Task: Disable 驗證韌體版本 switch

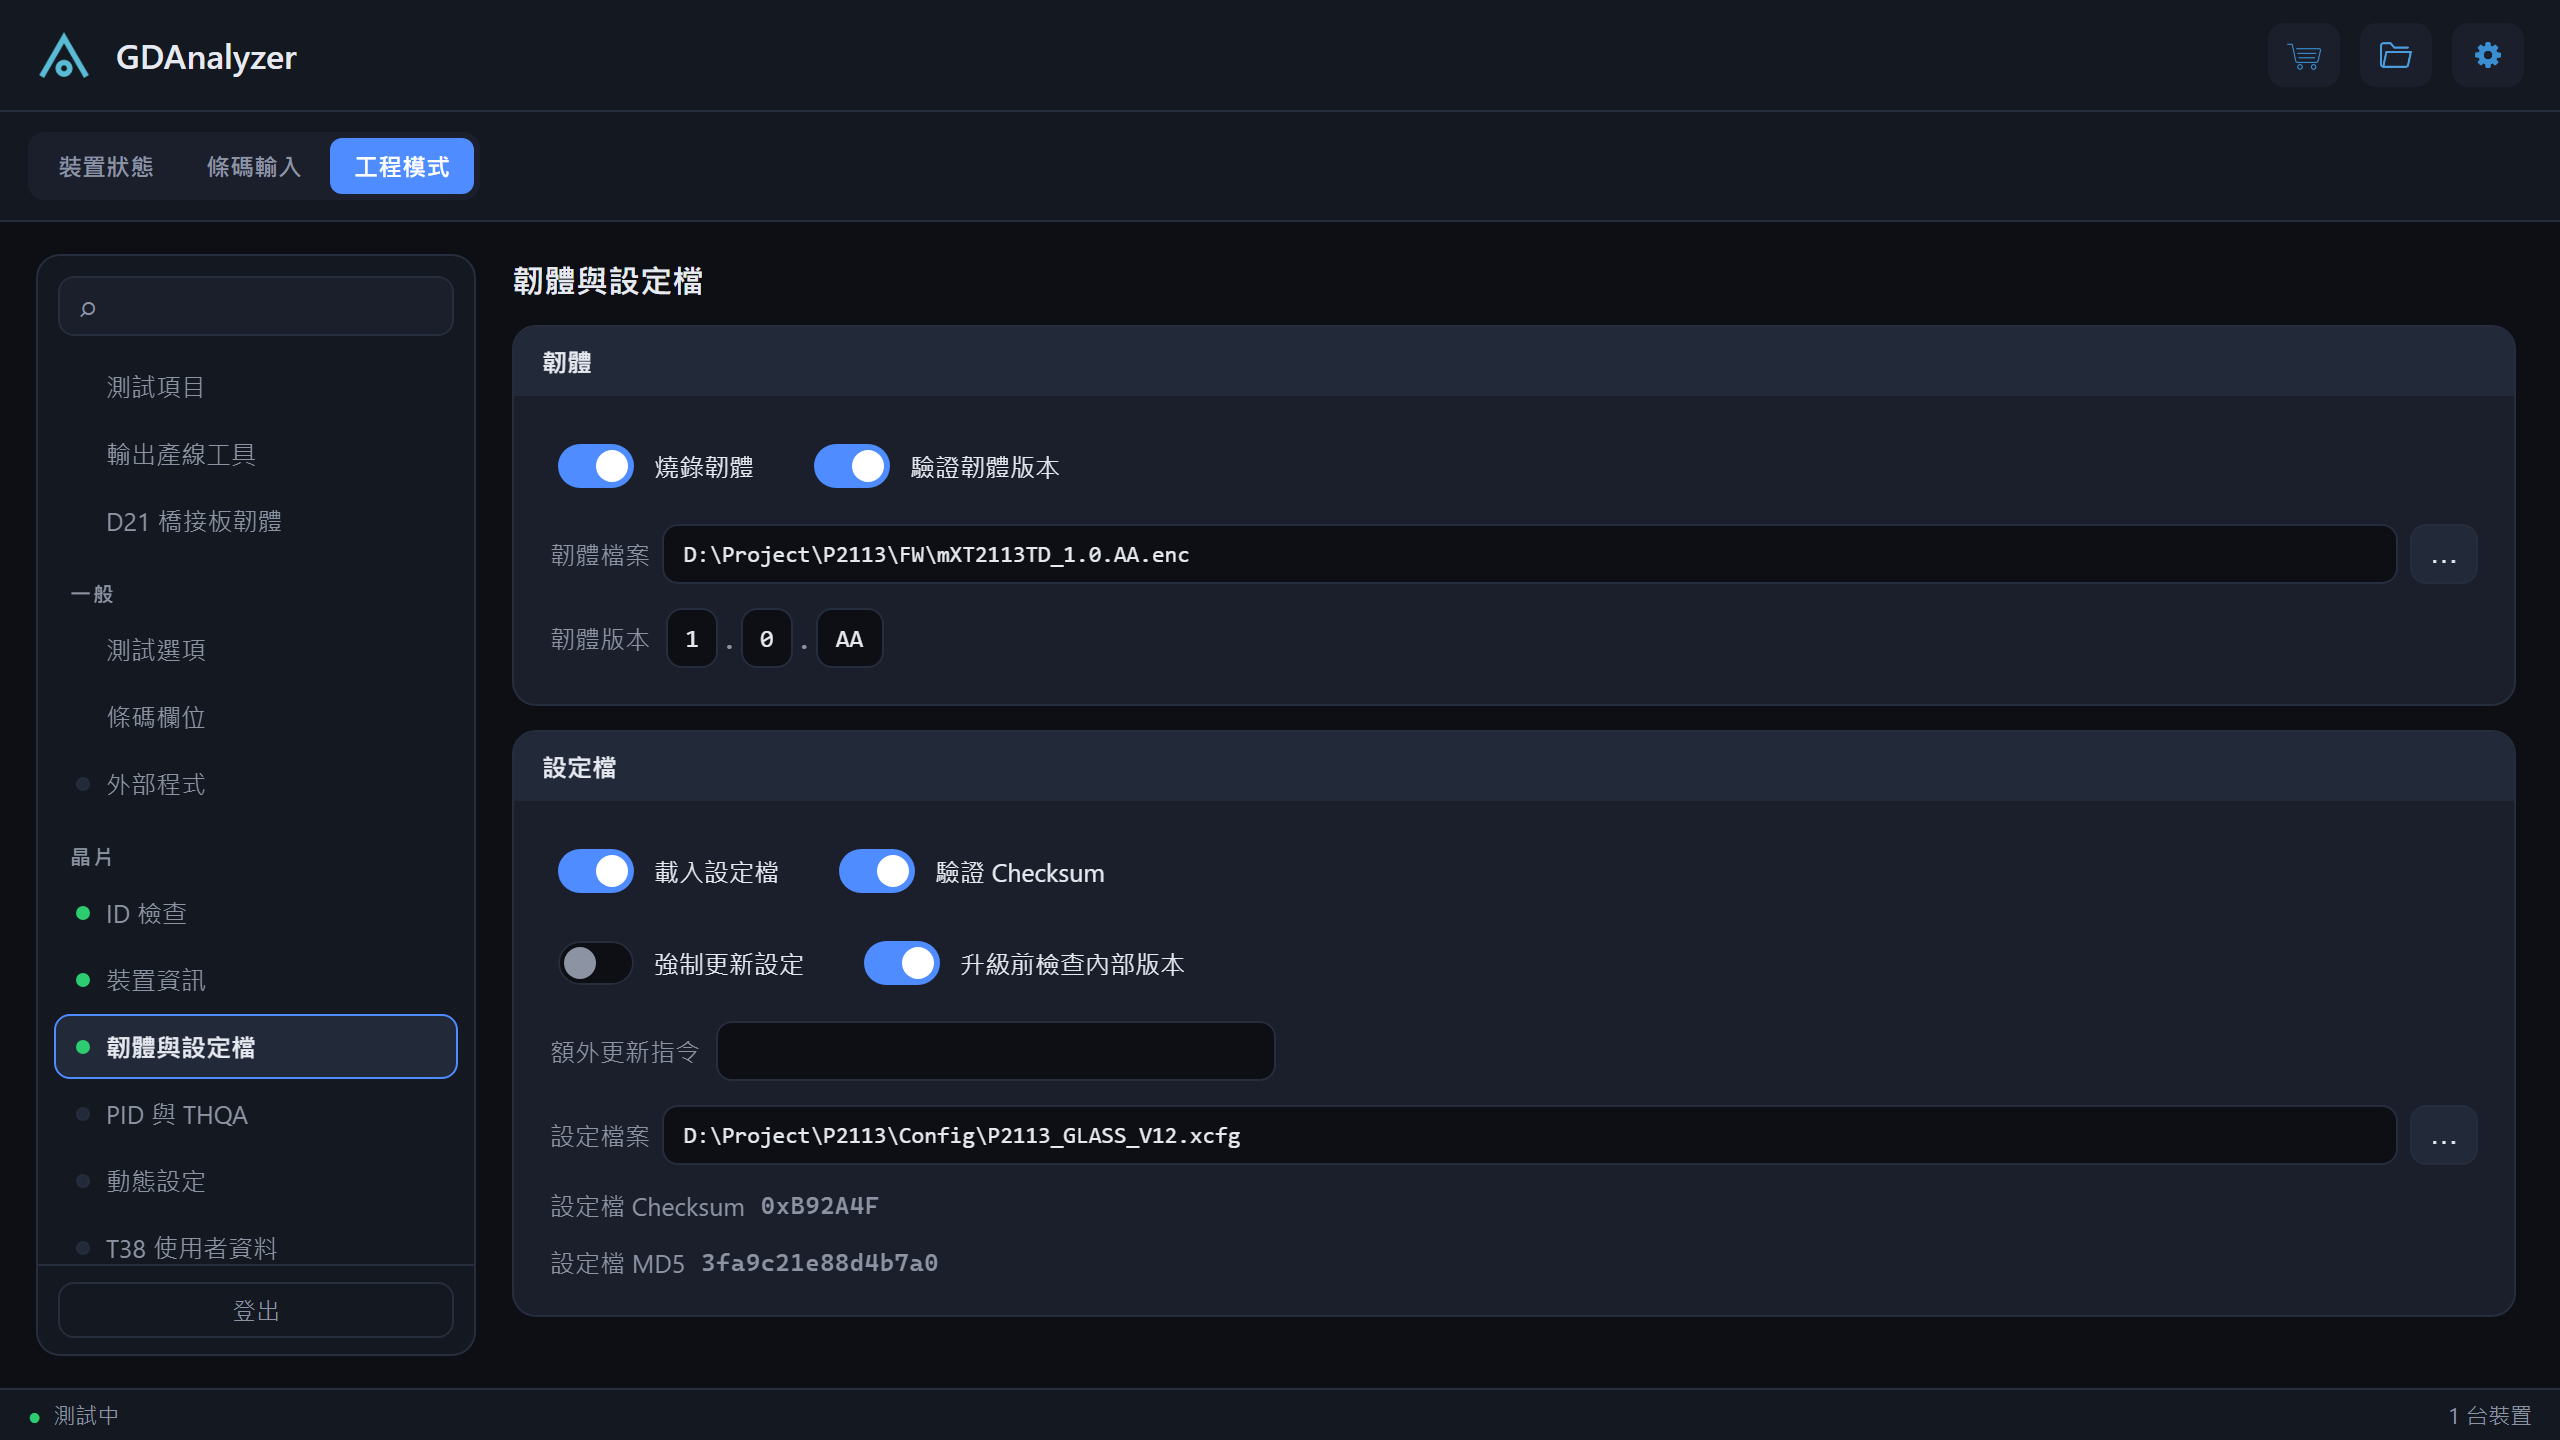Action: tap(851, 466)
